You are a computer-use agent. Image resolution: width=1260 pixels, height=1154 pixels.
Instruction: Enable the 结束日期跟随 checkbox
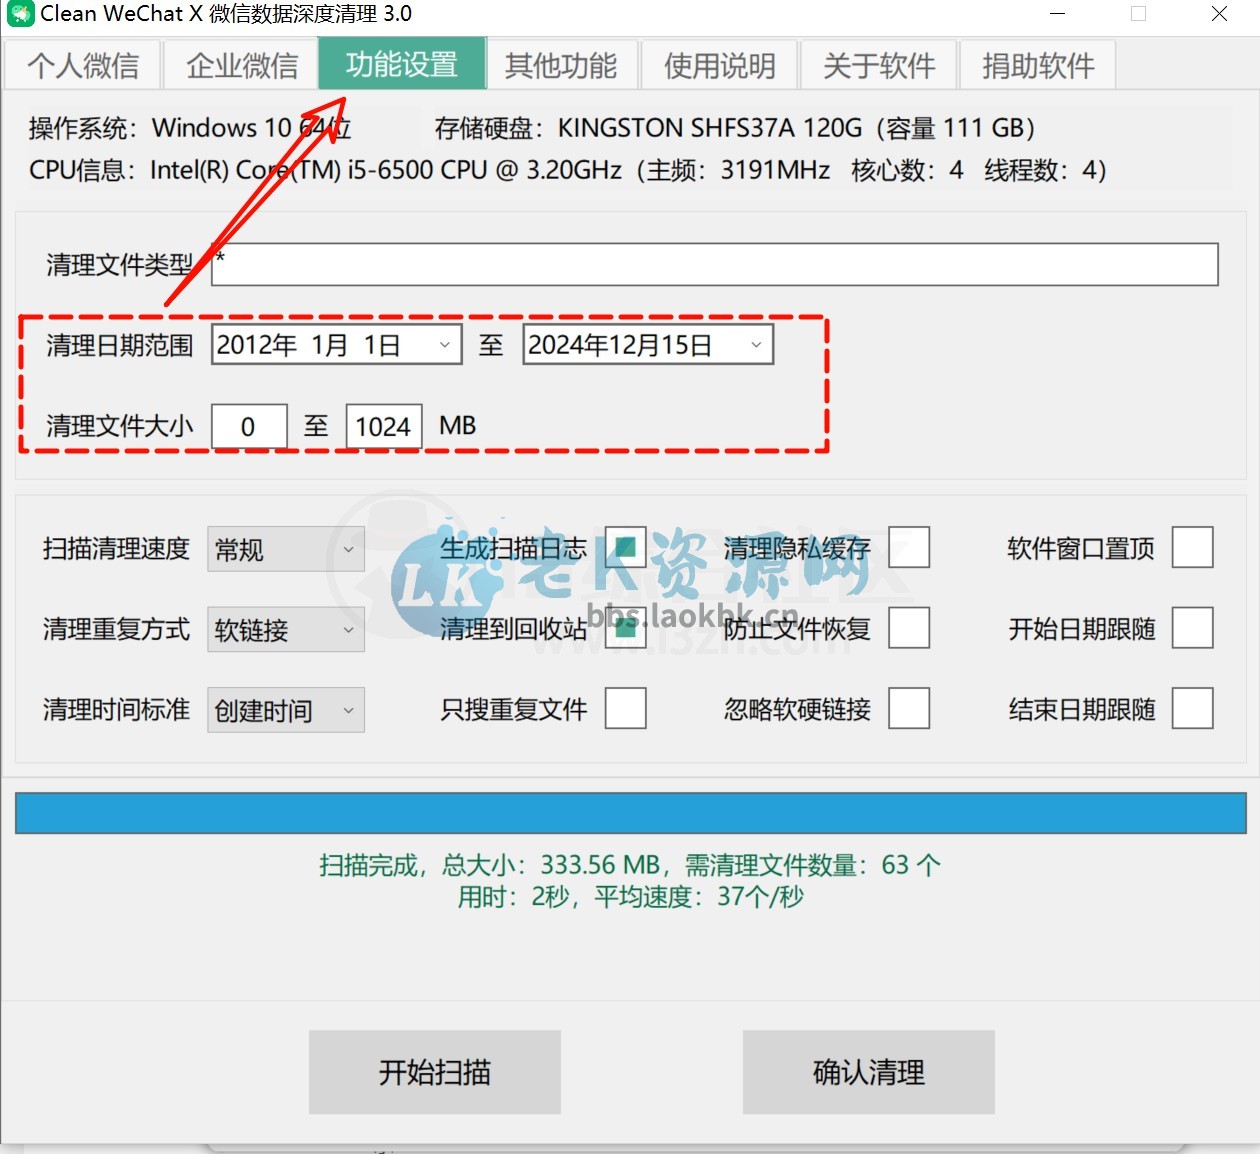click(1193, 708)
